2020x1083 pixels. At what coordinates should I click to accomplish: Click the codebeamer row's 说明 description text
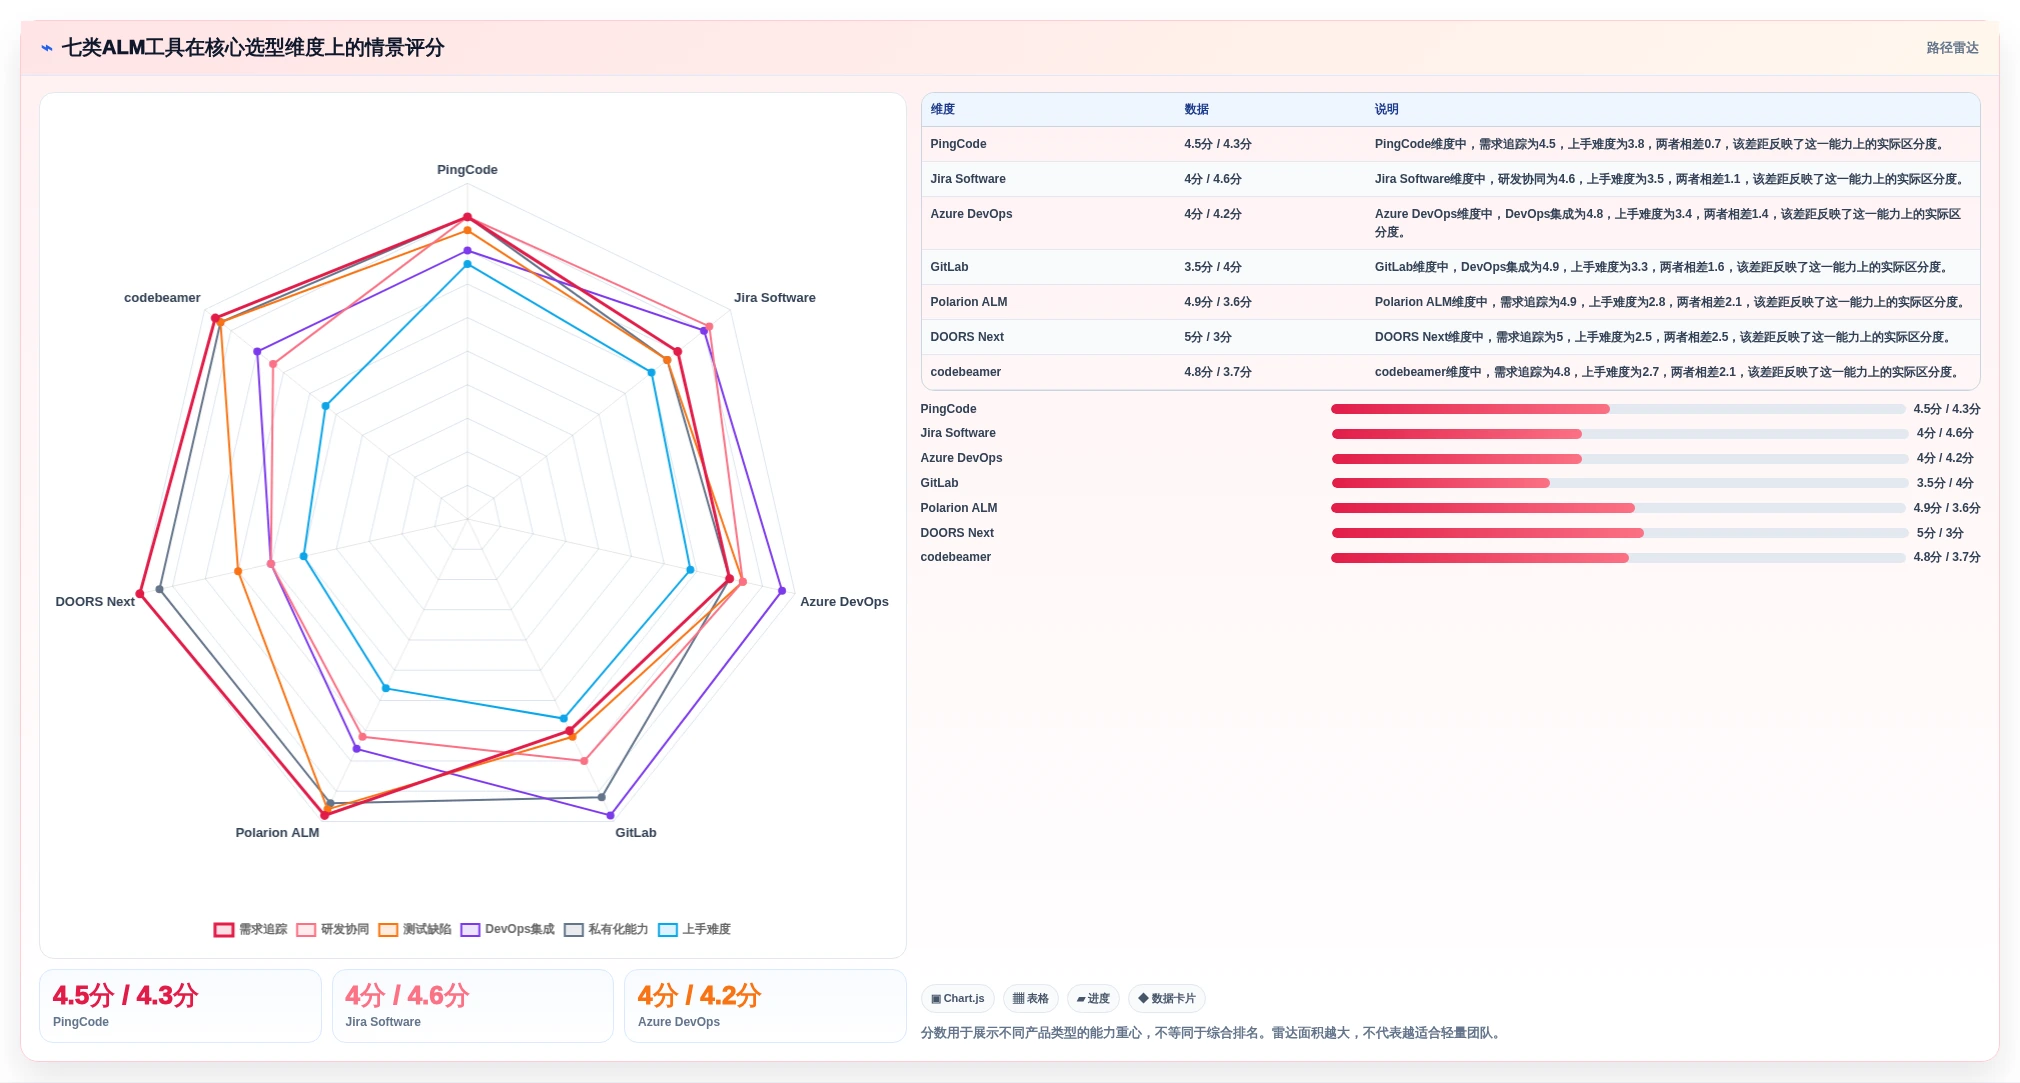tap(1669, 372)
